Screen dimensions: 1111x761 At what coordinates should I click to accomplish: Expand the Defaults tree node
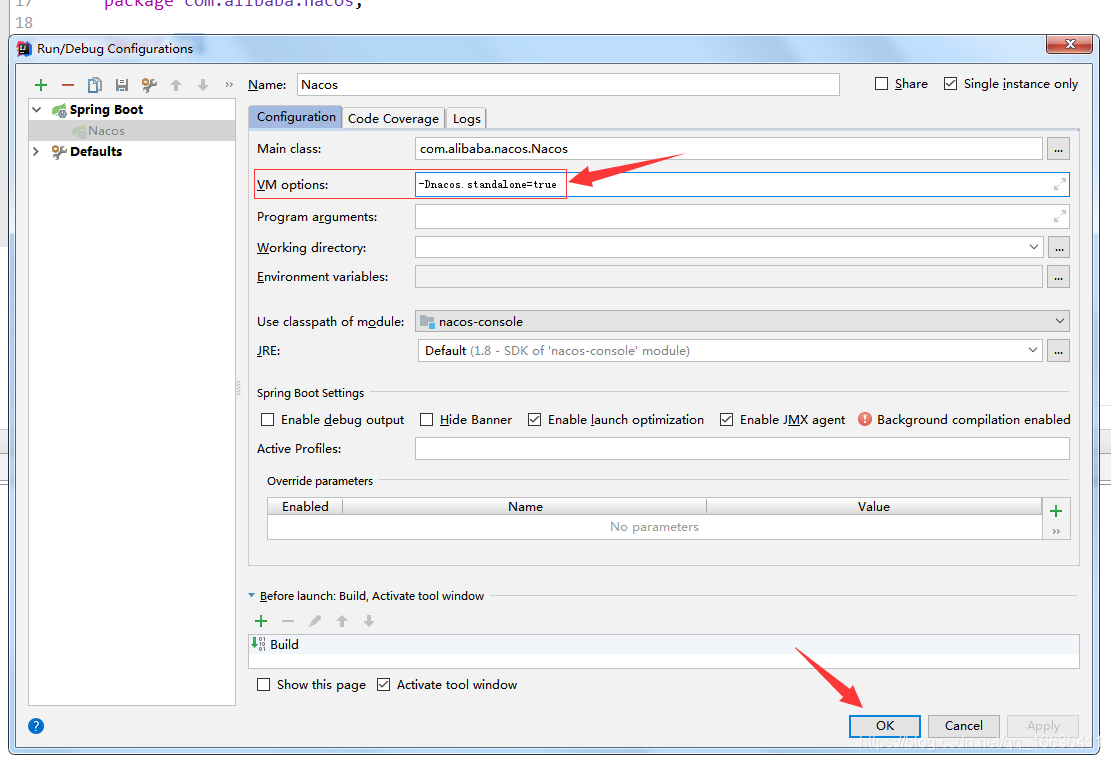click(x=36, y=151)
